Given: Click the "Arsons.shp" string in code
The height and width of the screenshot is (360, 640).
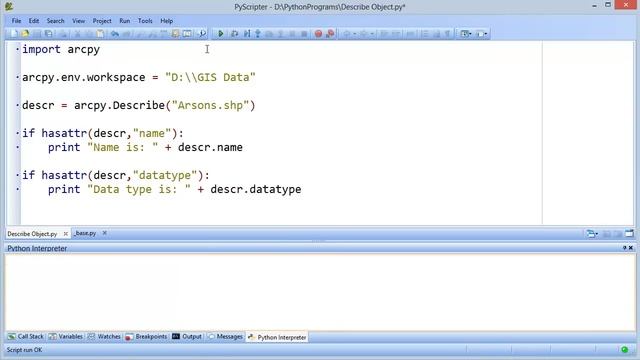Looking at the screenshot, I should [x=210, y=105].
